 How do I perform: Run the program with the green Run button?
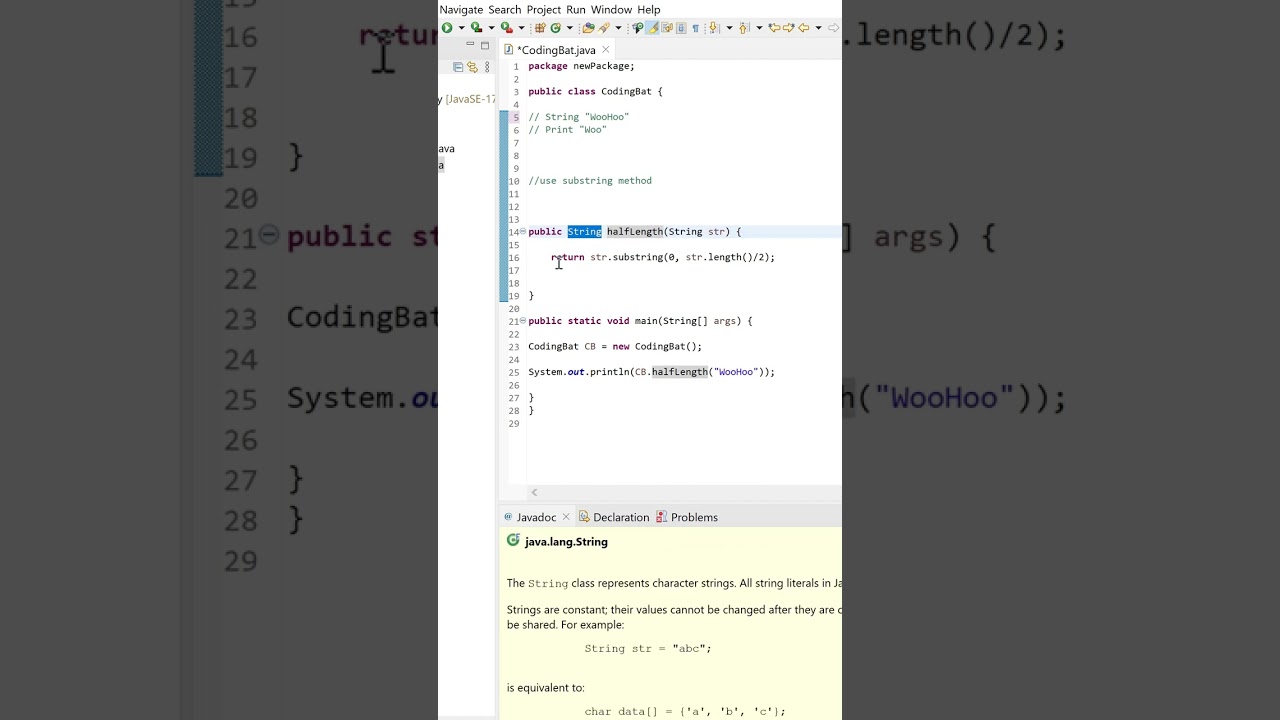click(447, 28)
